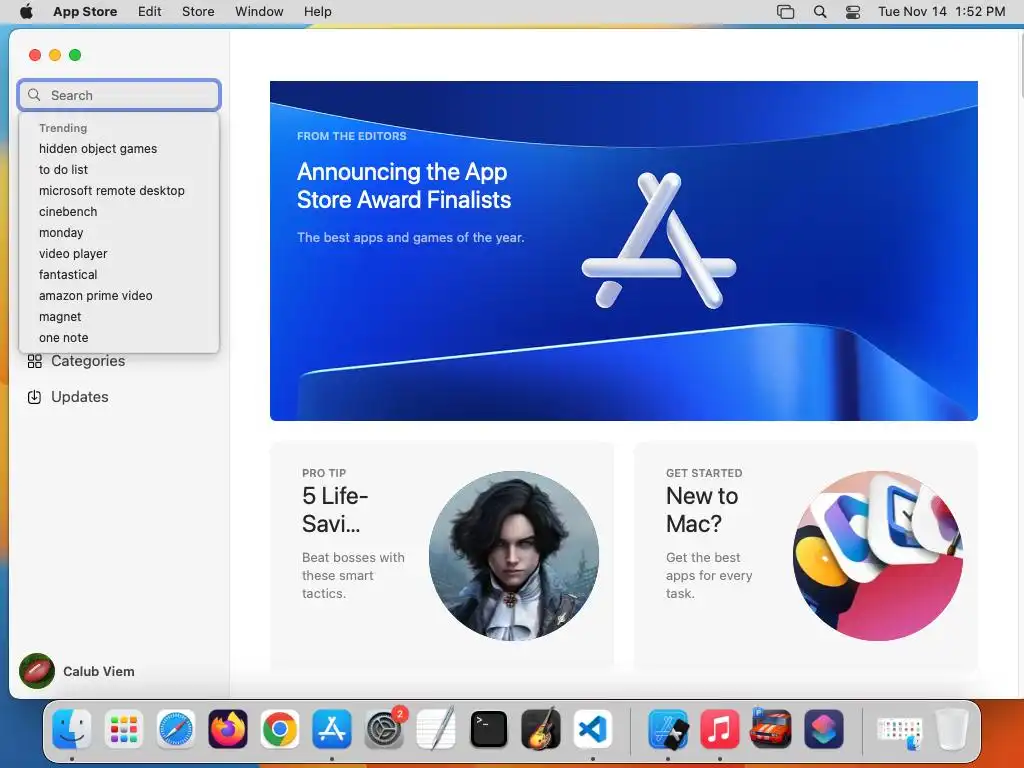Open Spotlight search in menu bar
This screenshot has width=1024, height=768.
click(820, 12)
